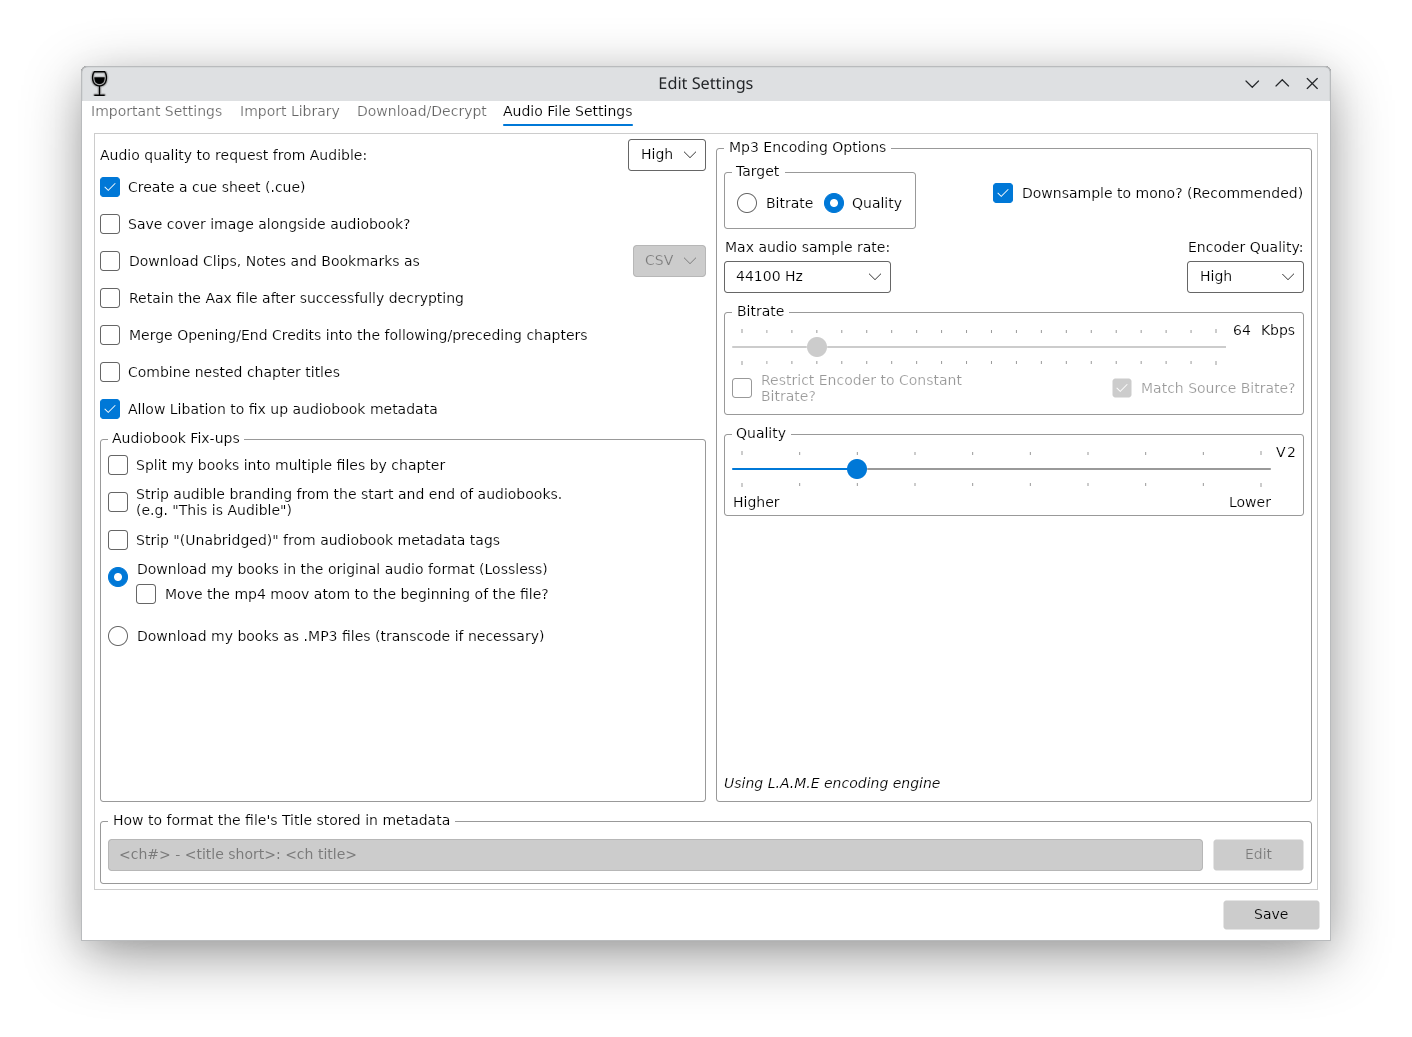The height and width of the screenshot is (1037, 1412).
Task: Go to the Import Library tab
Action: tap(289, 111)
